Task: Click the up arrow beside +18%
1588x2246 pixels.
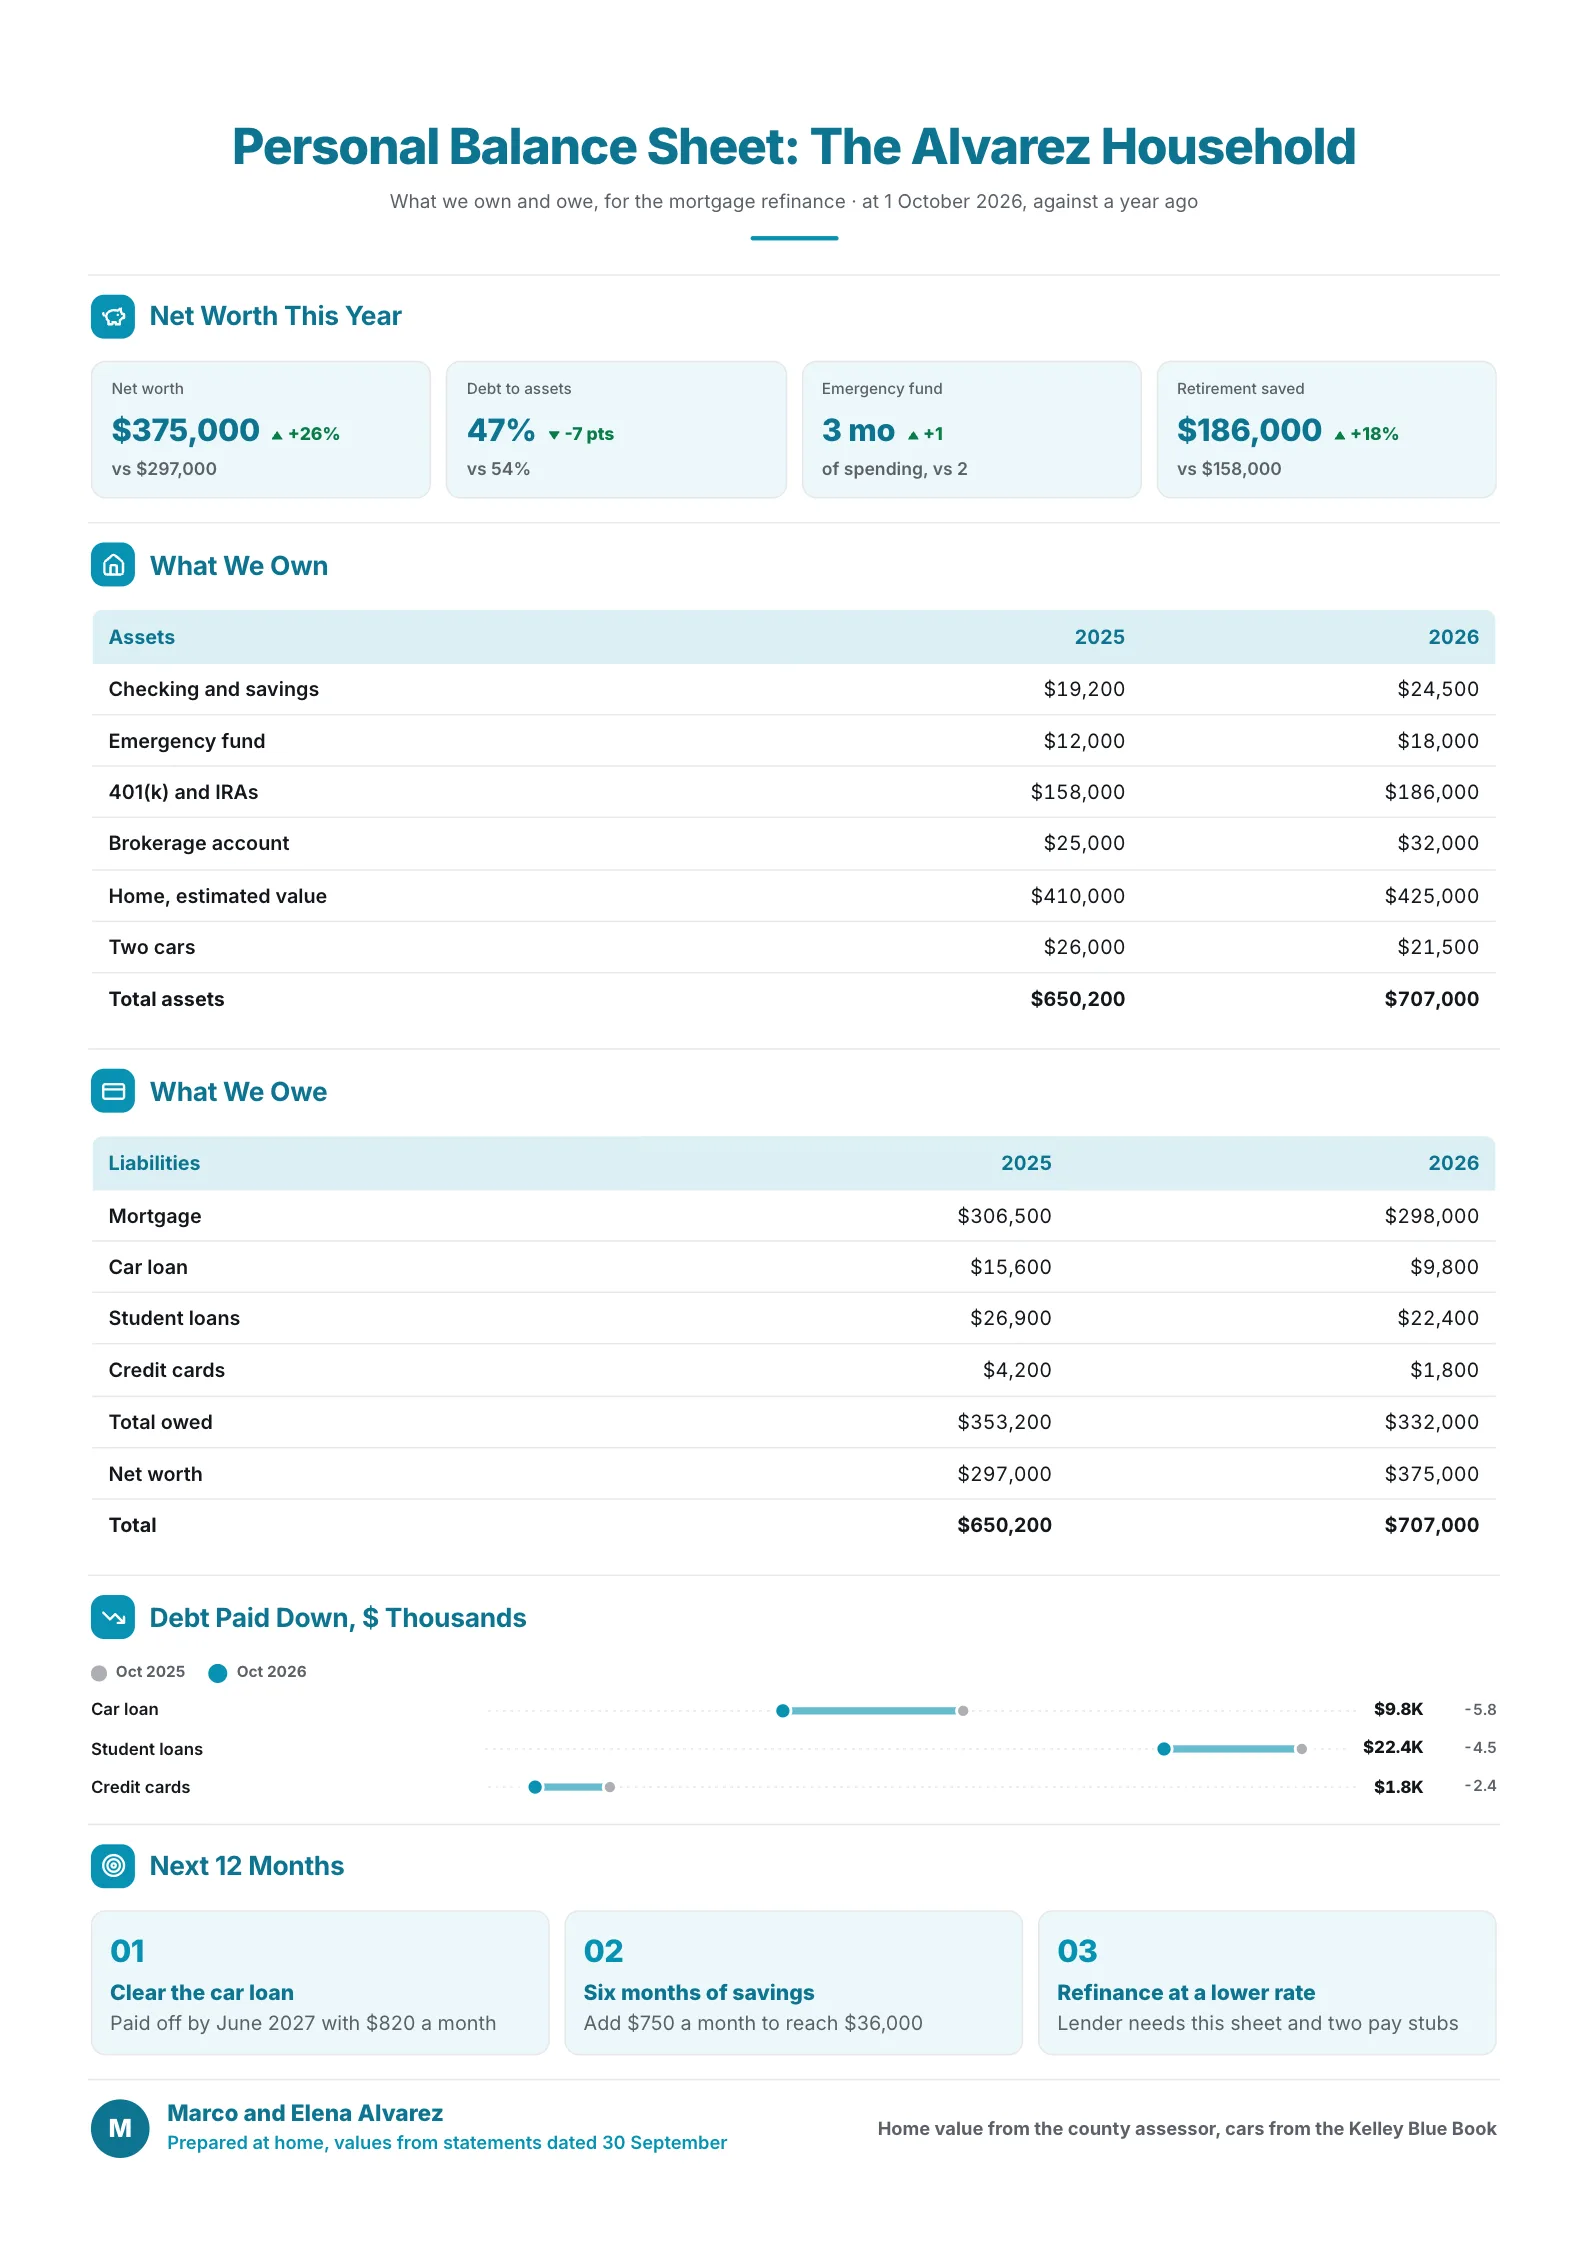Action: 1340,435
